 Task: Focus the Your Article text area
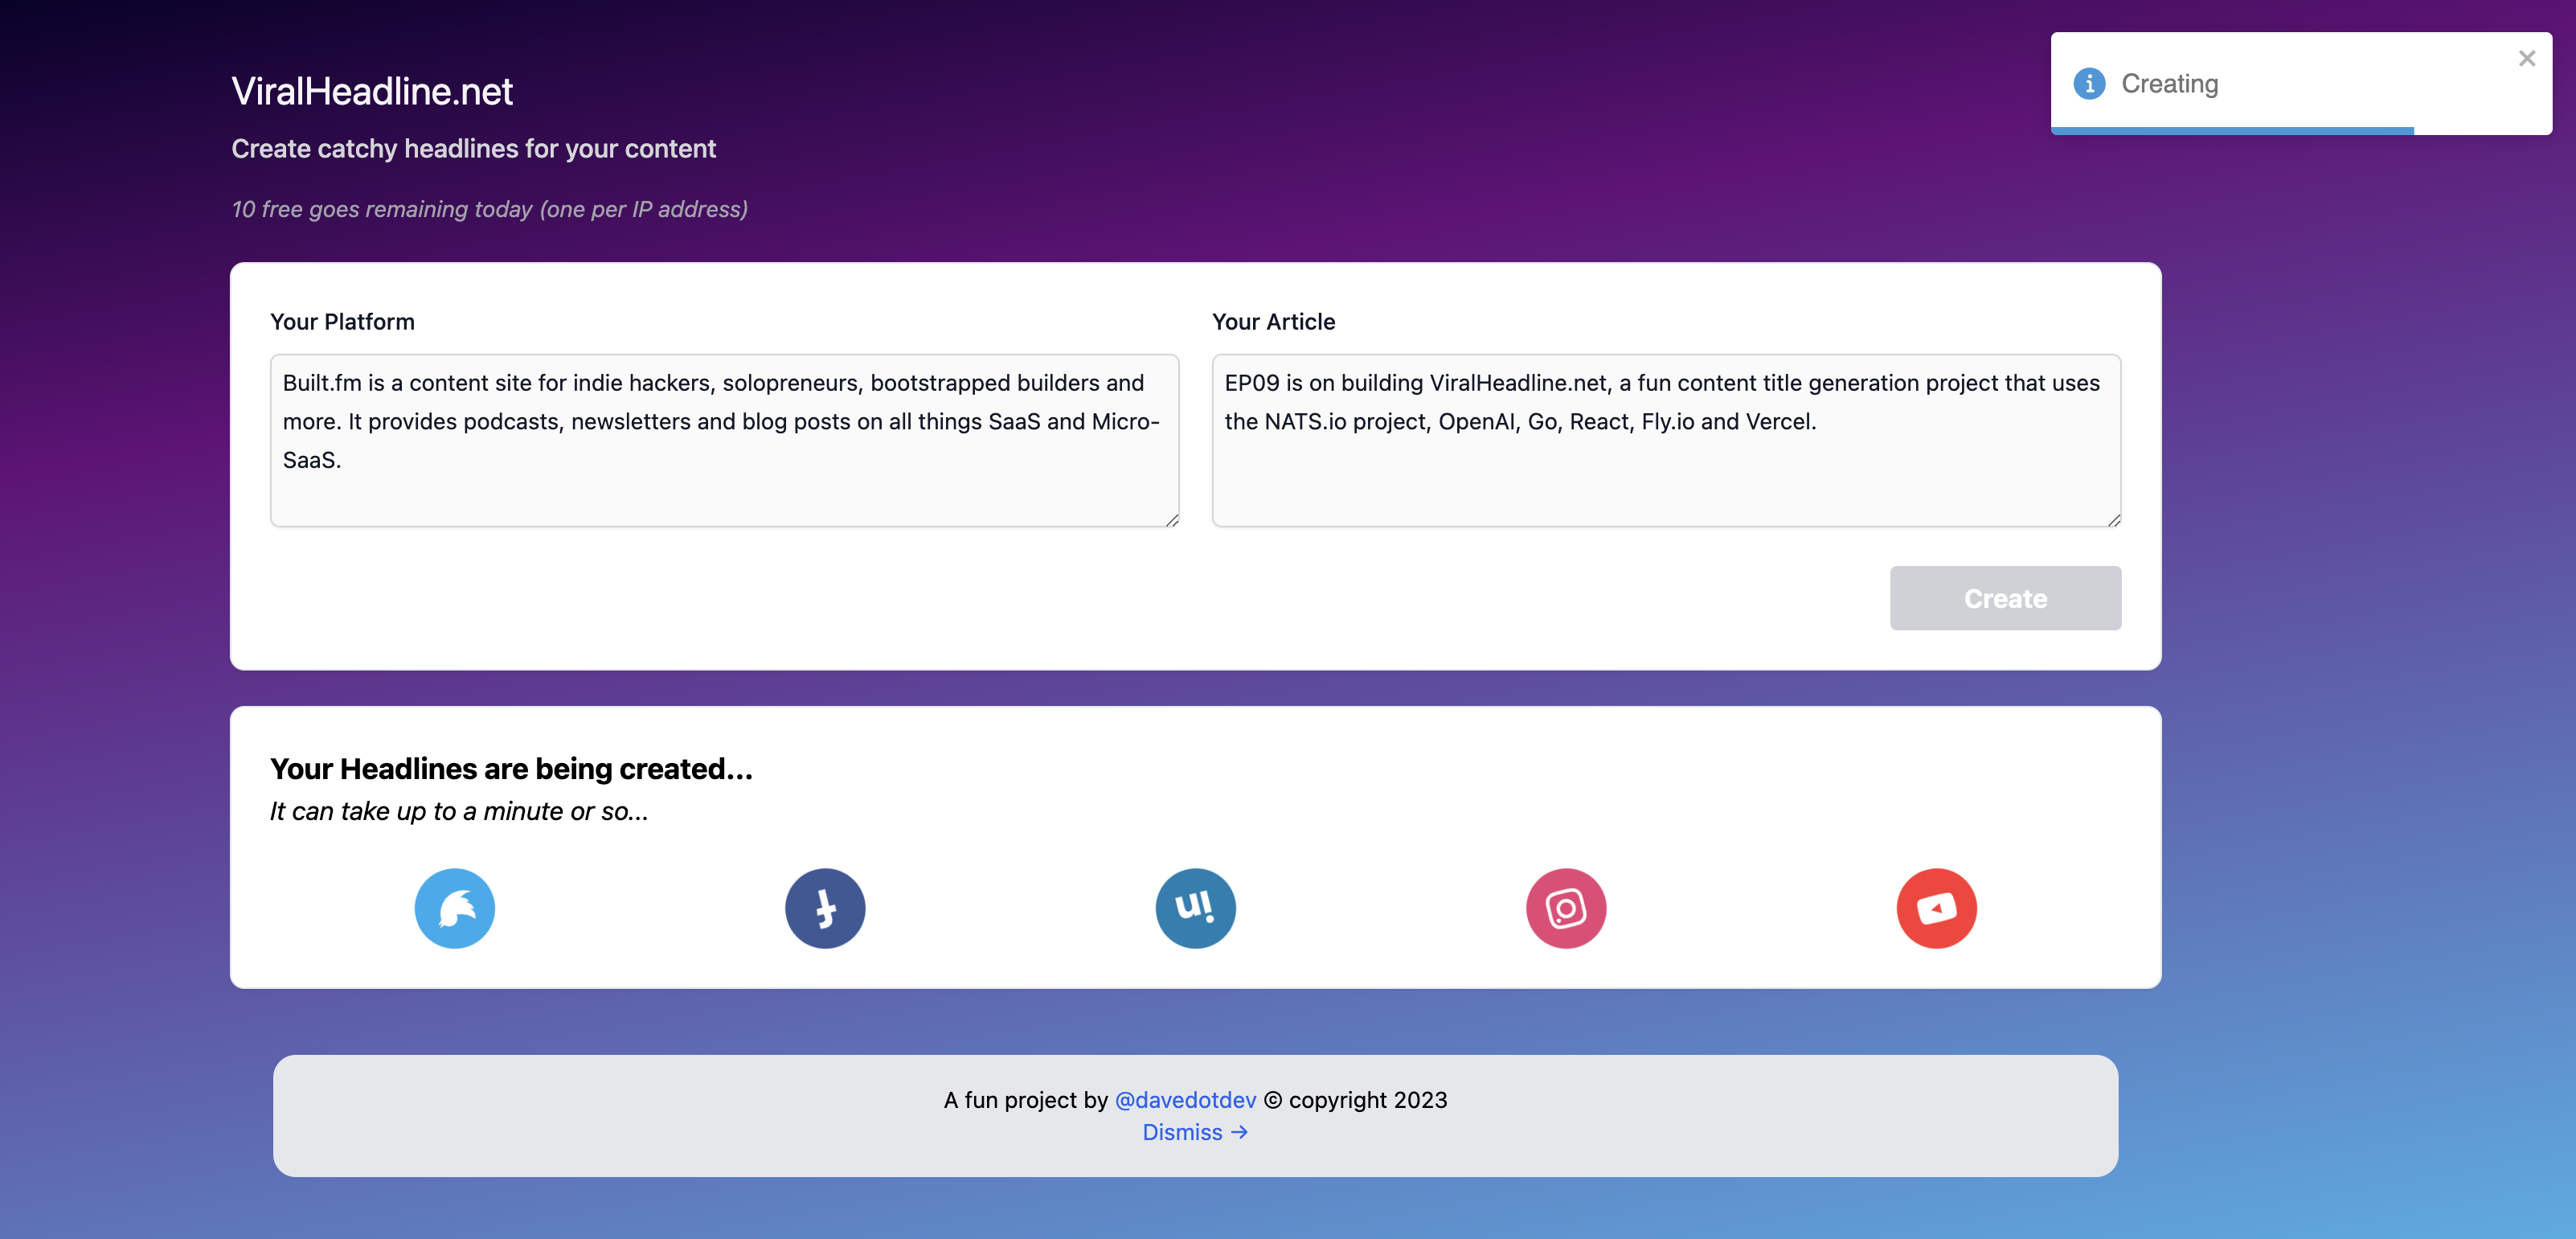1666,440
